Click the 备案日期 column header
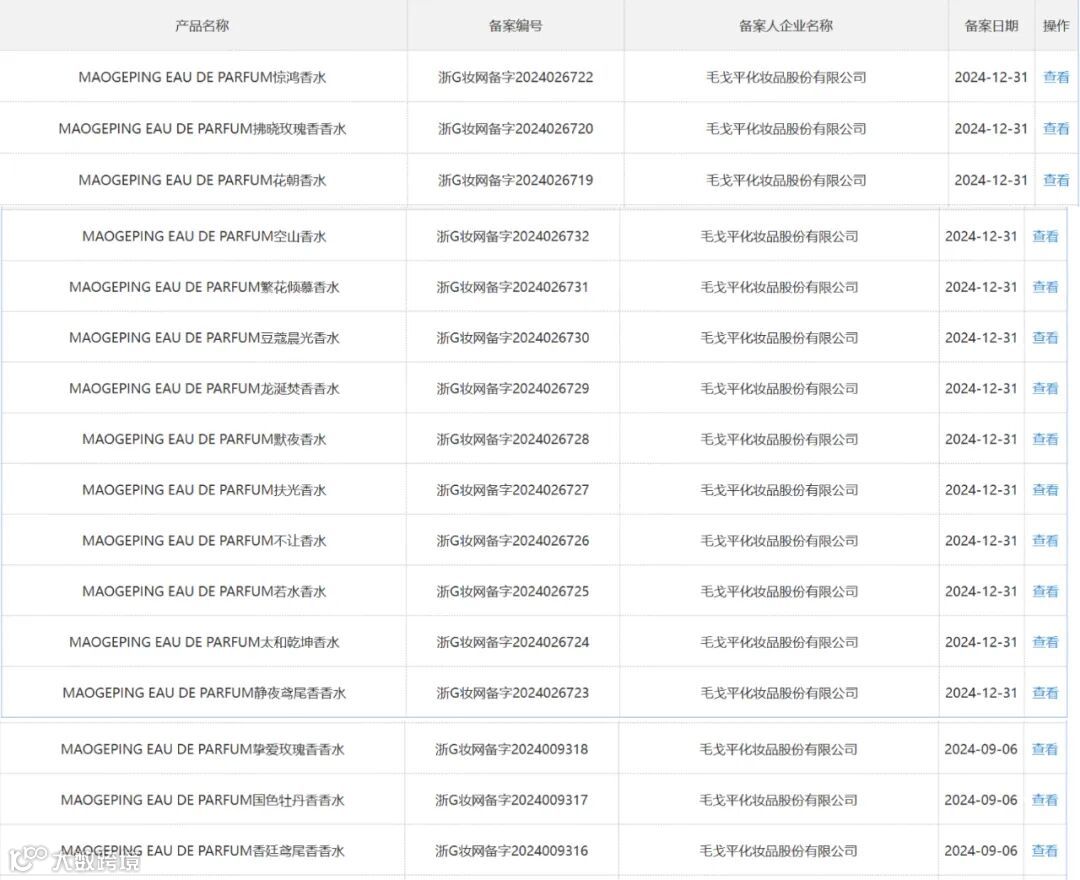This screenshot has width=1080, height=880. tap(991, 25)
